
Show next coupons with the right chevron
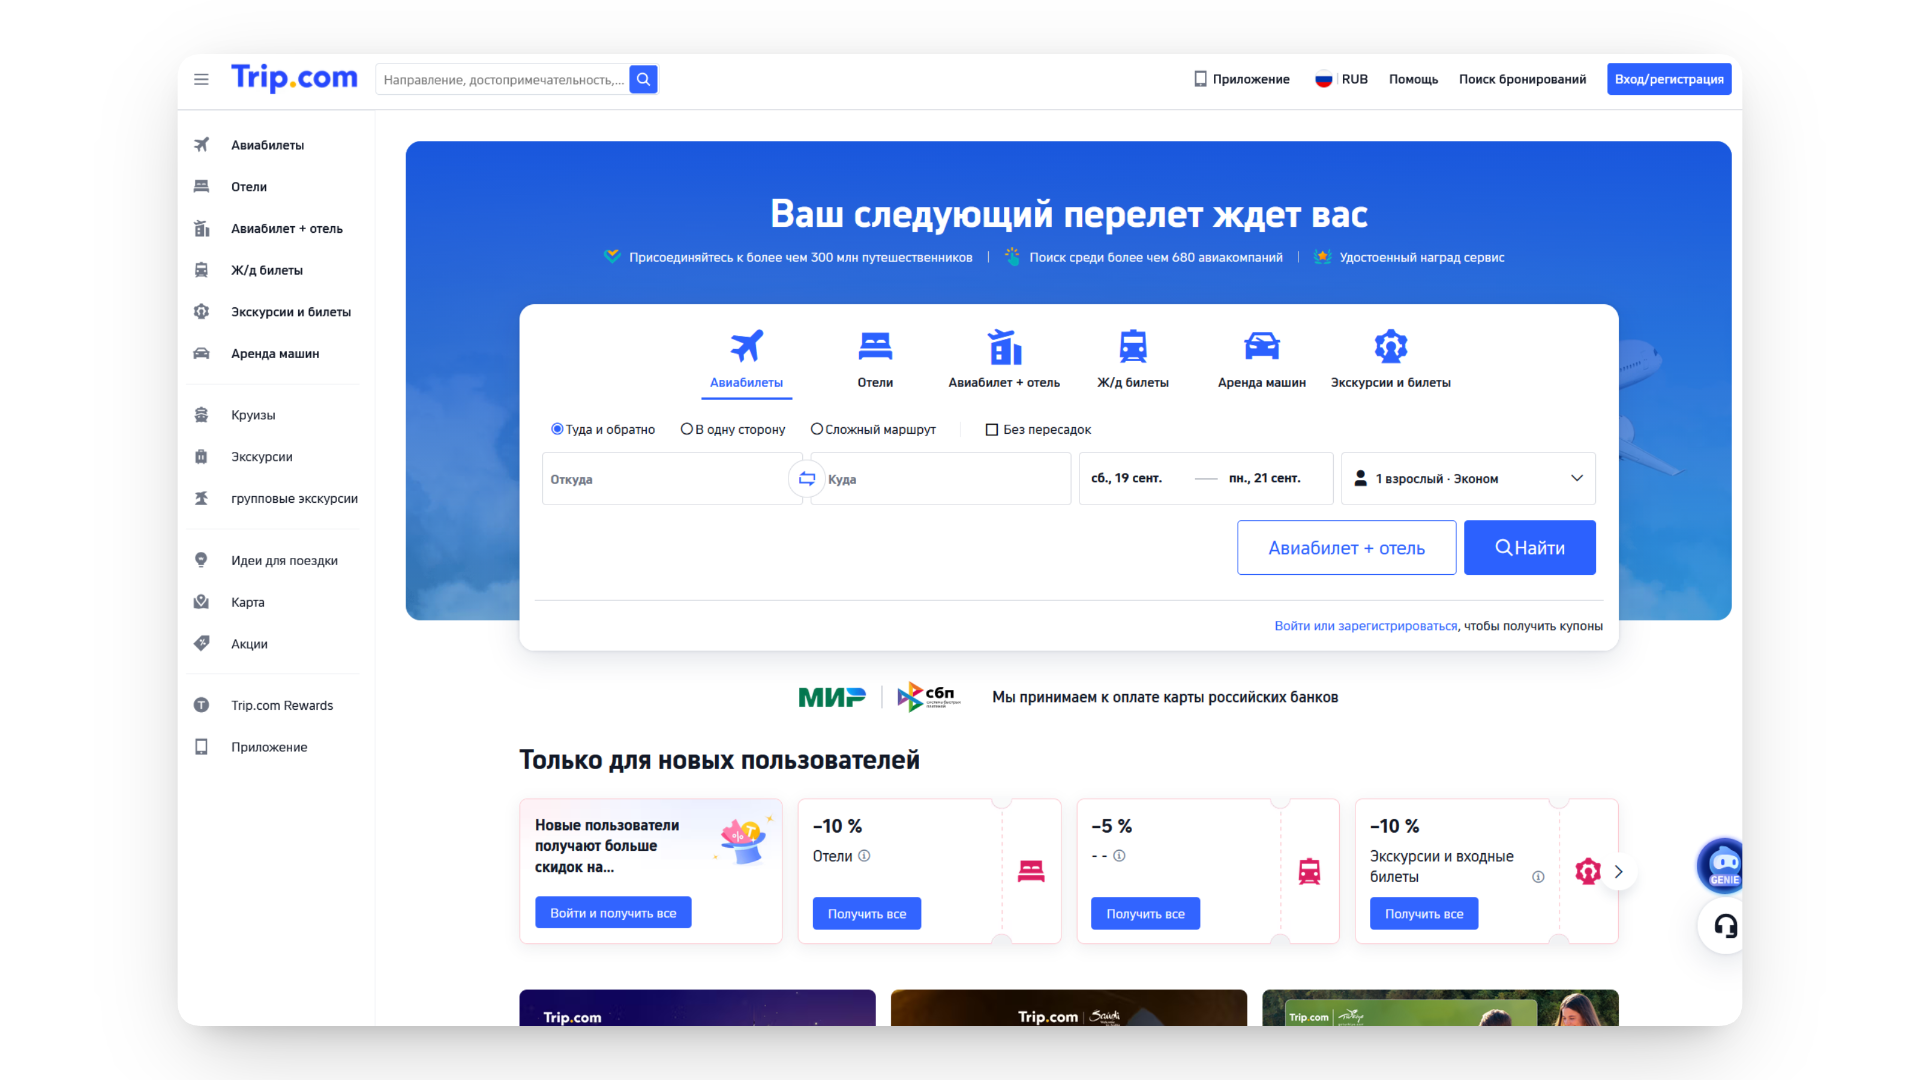[1618, 872]
